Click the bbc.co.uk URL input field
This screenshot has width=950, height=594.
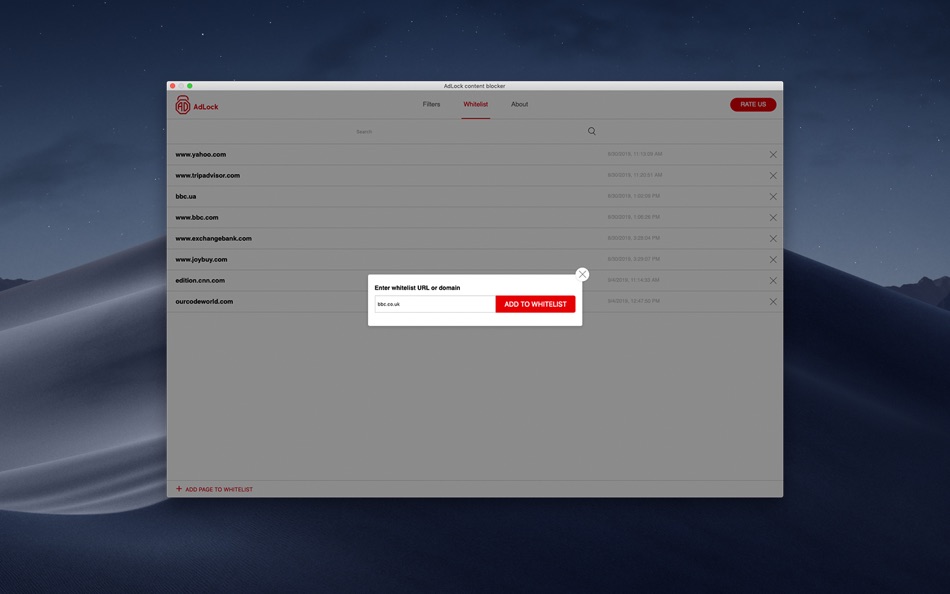(x=434, y=302)
